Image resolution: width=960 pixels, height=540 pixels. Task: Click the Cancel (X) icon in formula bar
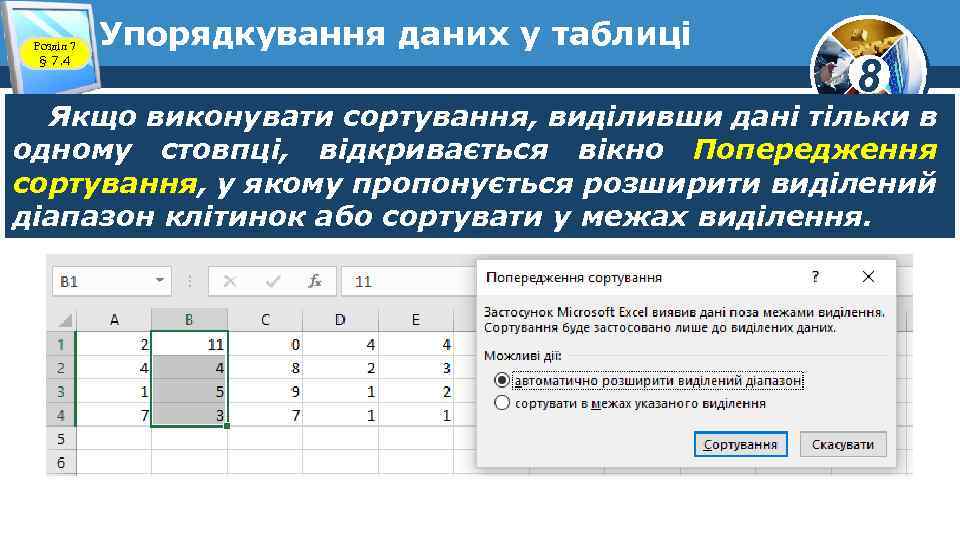click(x=230, y=282)
